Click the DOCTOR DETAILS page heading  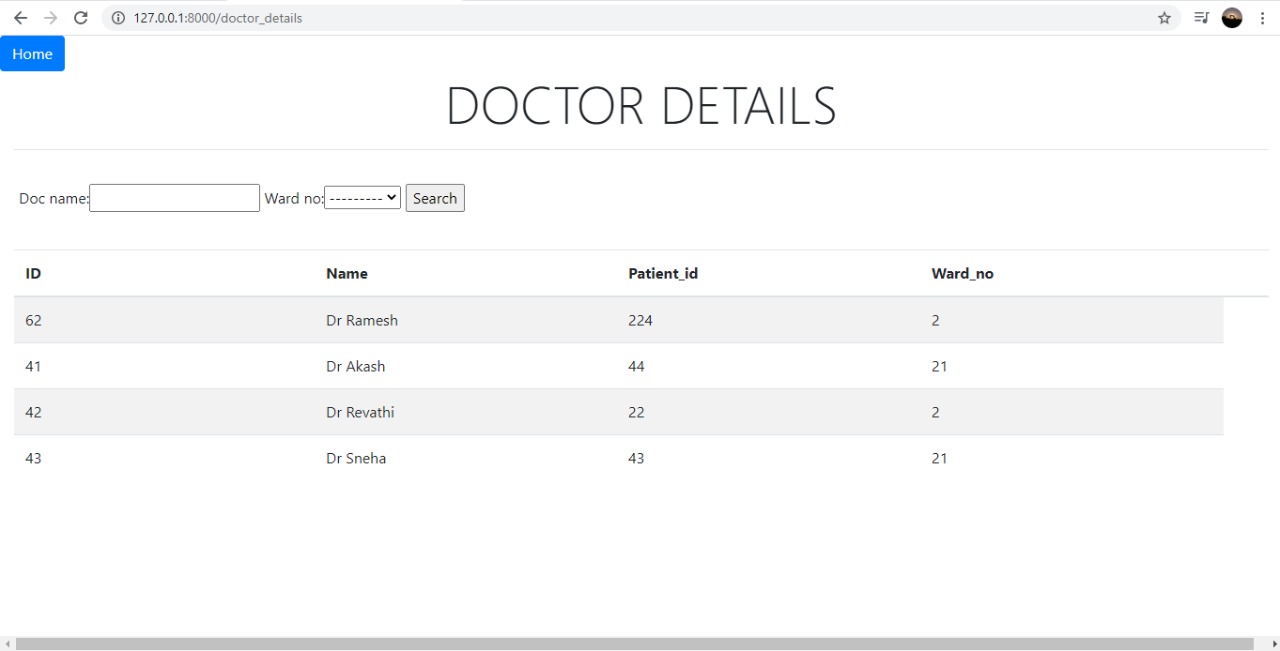point(640,104)
